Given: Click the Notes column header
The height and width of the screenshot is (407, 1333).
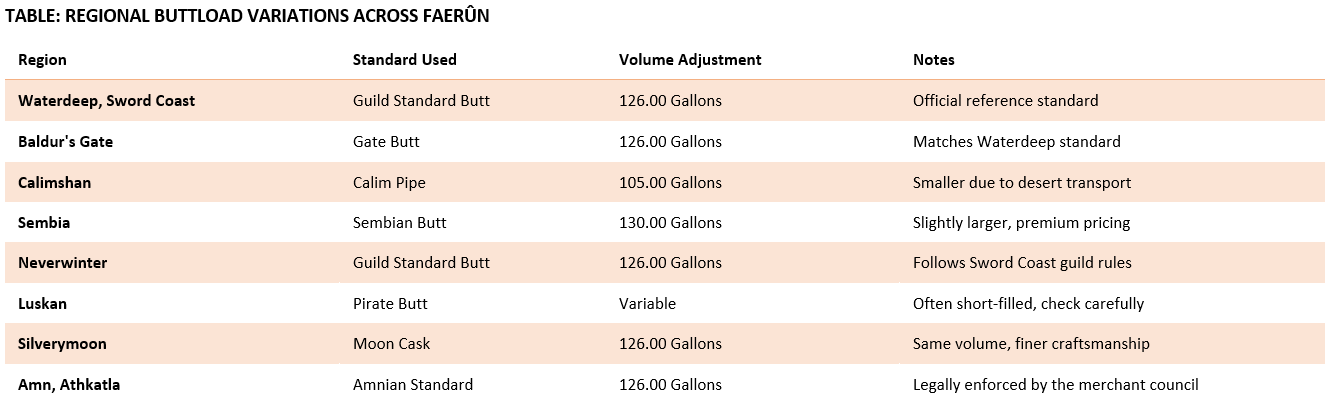Looking at the screenshot, I should [x=933, y=60].
